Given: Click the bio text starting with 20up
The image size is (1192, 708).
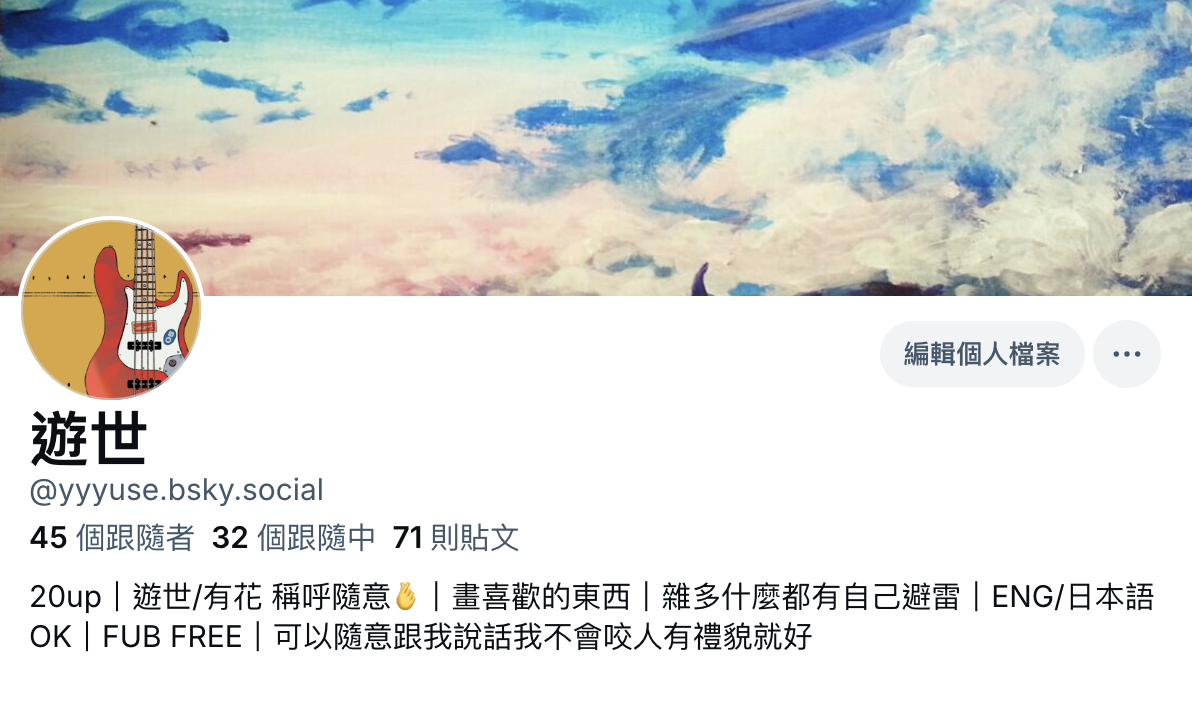Looking at the screenshot, I should (x=65, y=597).
